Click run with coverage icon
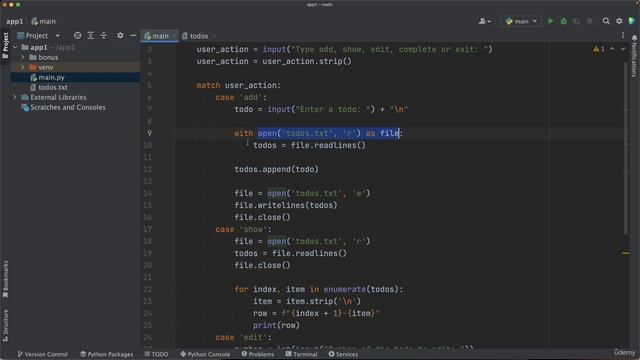 tap(576, 21)
